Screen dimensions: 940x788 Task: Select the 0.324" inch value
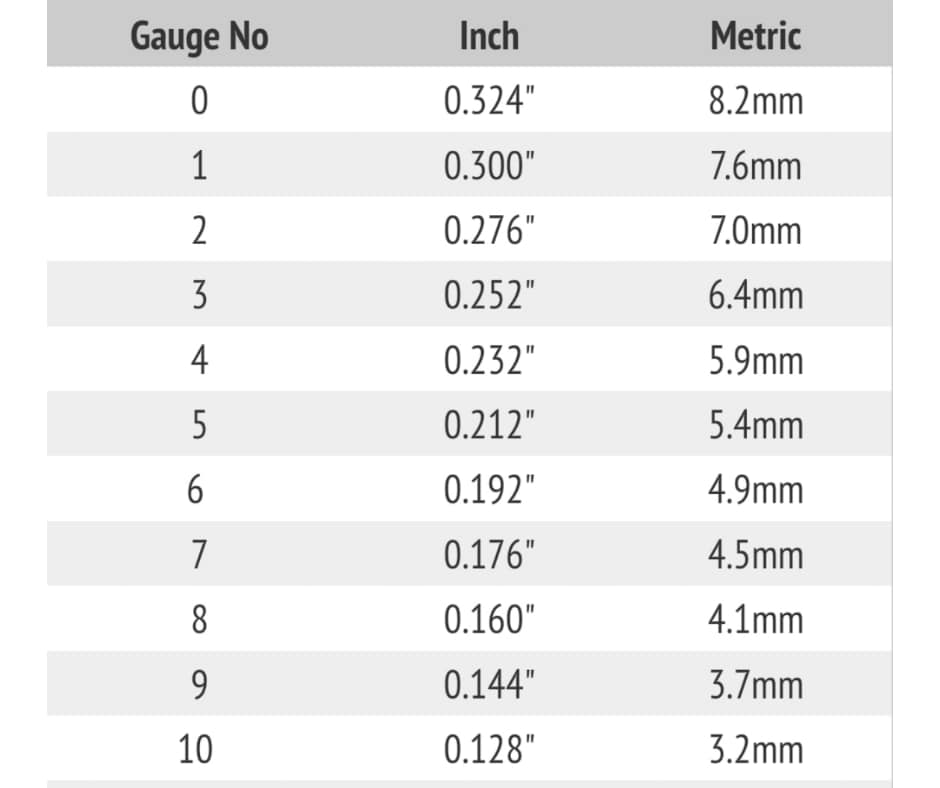tap(489, 100)
